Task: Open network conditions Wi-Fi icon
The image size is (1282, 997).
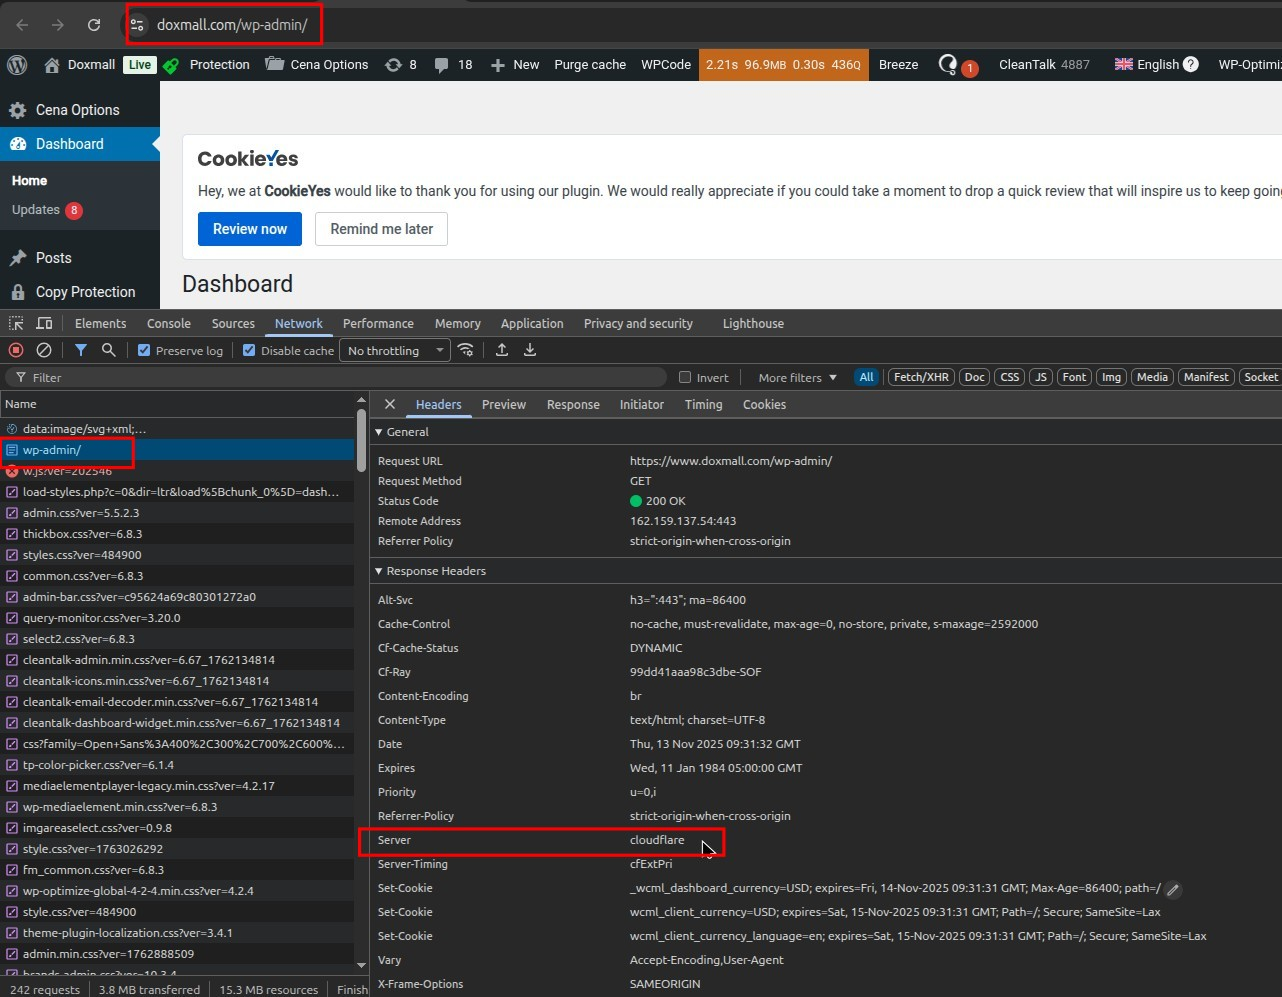Action: (466, 350)
